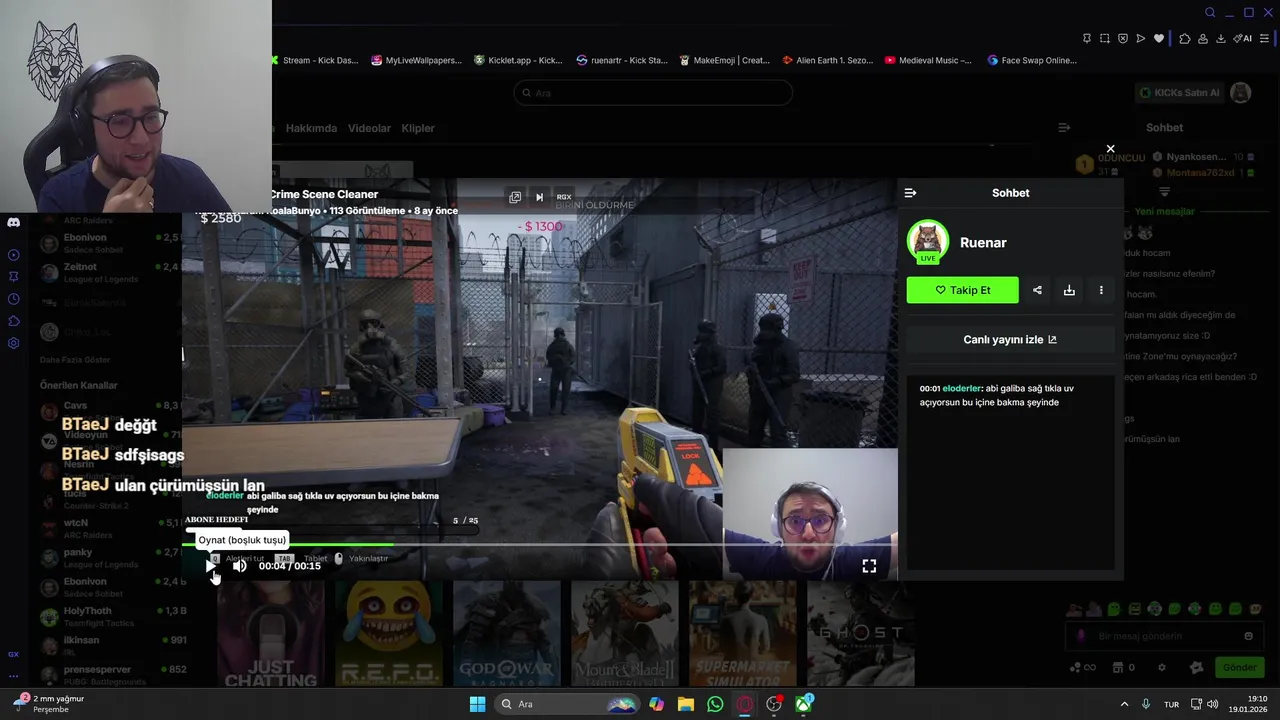The height and width of the screenshot is (720, 1280).
Task: Take a snapshot with browser capture icon
Action: point(1105,38)
